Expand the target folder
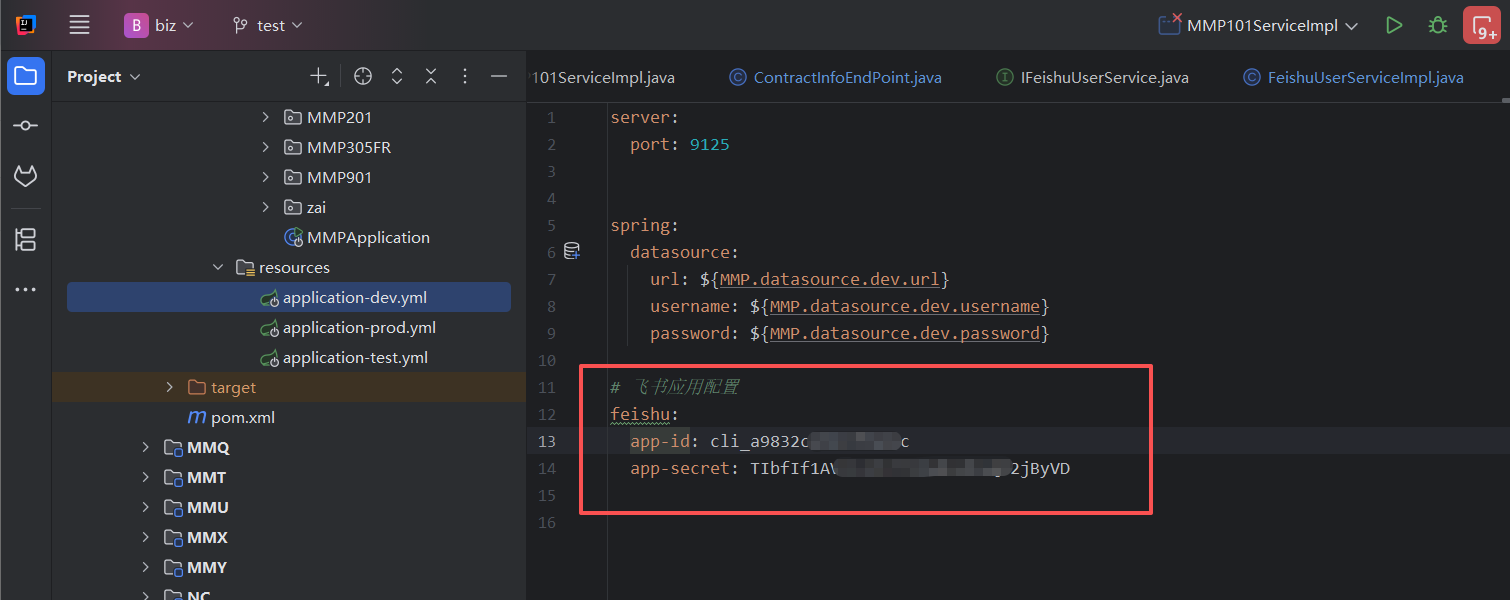The height and width of the screenshot is (600, 1510). pyautogui.click(x=170, y=387)
